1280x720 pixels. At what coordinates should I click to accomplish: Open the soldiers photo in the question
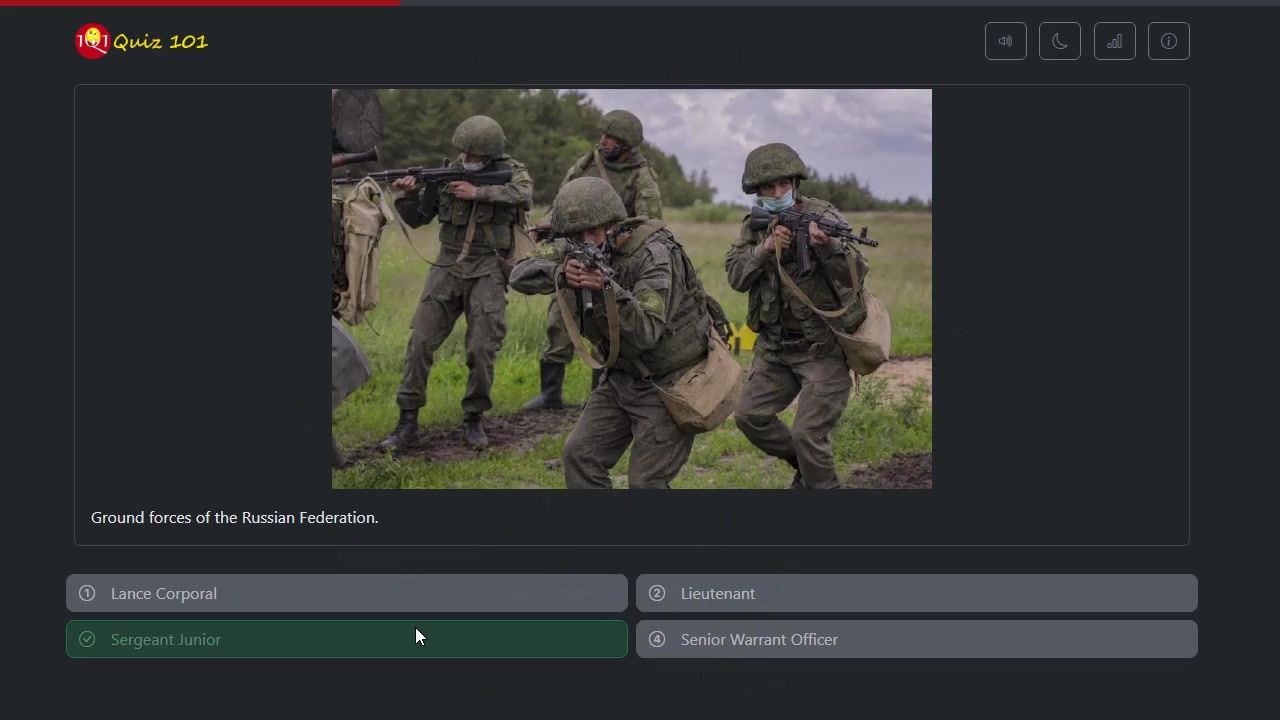point(631,288)
